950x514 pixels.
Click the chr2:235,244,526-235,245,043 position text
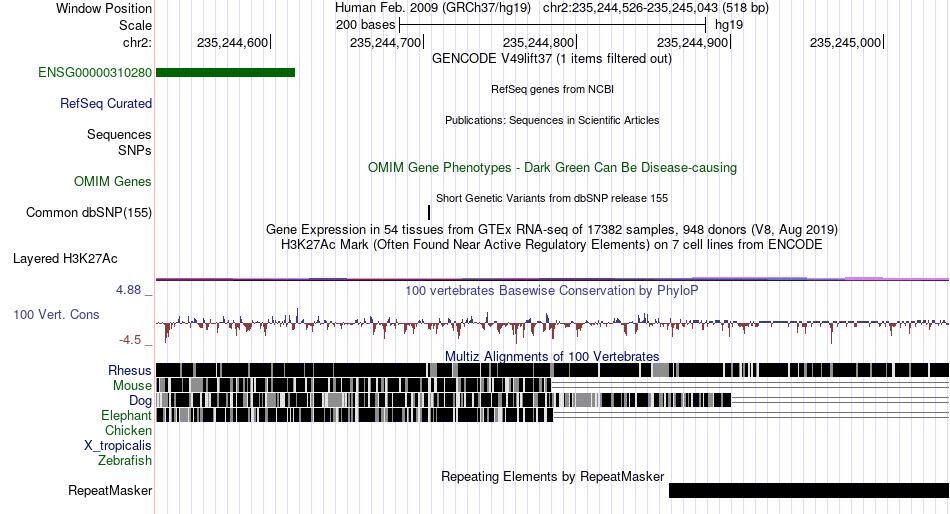click(x=630, y=8)
